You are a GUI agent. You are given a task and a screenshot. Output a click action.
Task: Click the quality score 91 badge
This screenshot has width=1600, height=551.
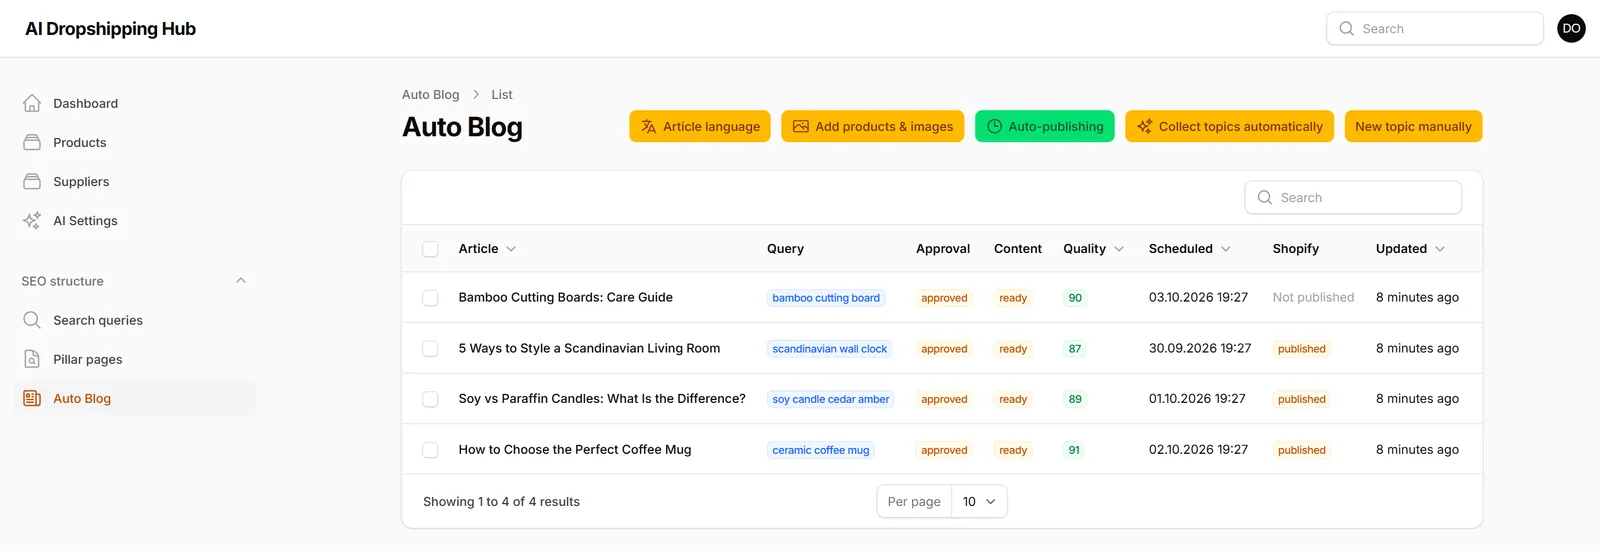(x=1075, y=450)
